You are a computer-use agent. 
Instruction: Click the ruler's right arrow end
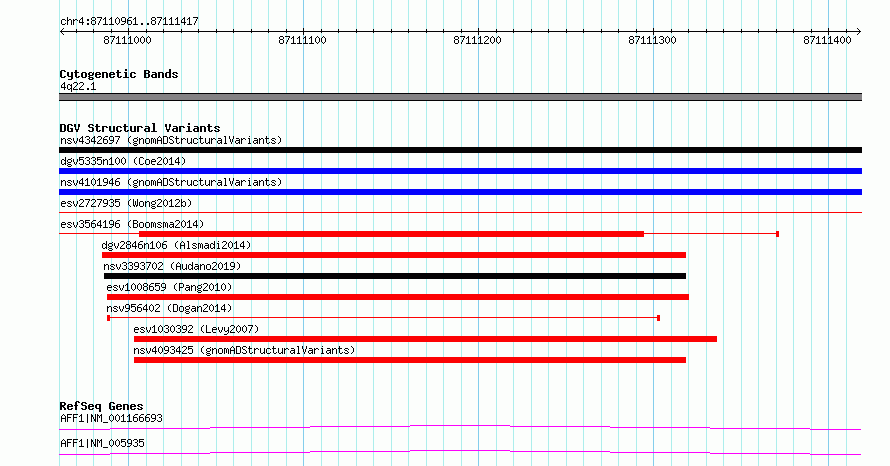[859, 32]
